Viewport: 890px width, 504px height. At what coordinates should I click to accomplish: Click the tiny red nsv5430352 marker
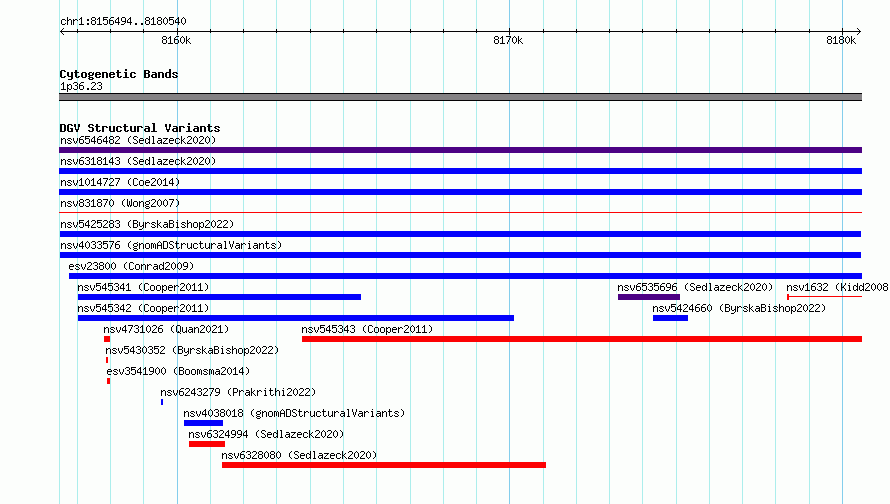pos(107,360)
